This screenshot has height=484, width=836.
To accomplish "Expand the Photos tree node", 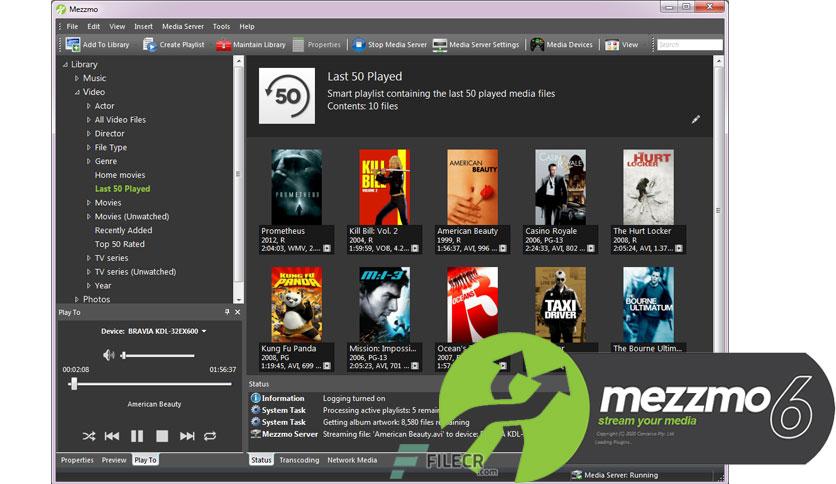I will point(77,299).
